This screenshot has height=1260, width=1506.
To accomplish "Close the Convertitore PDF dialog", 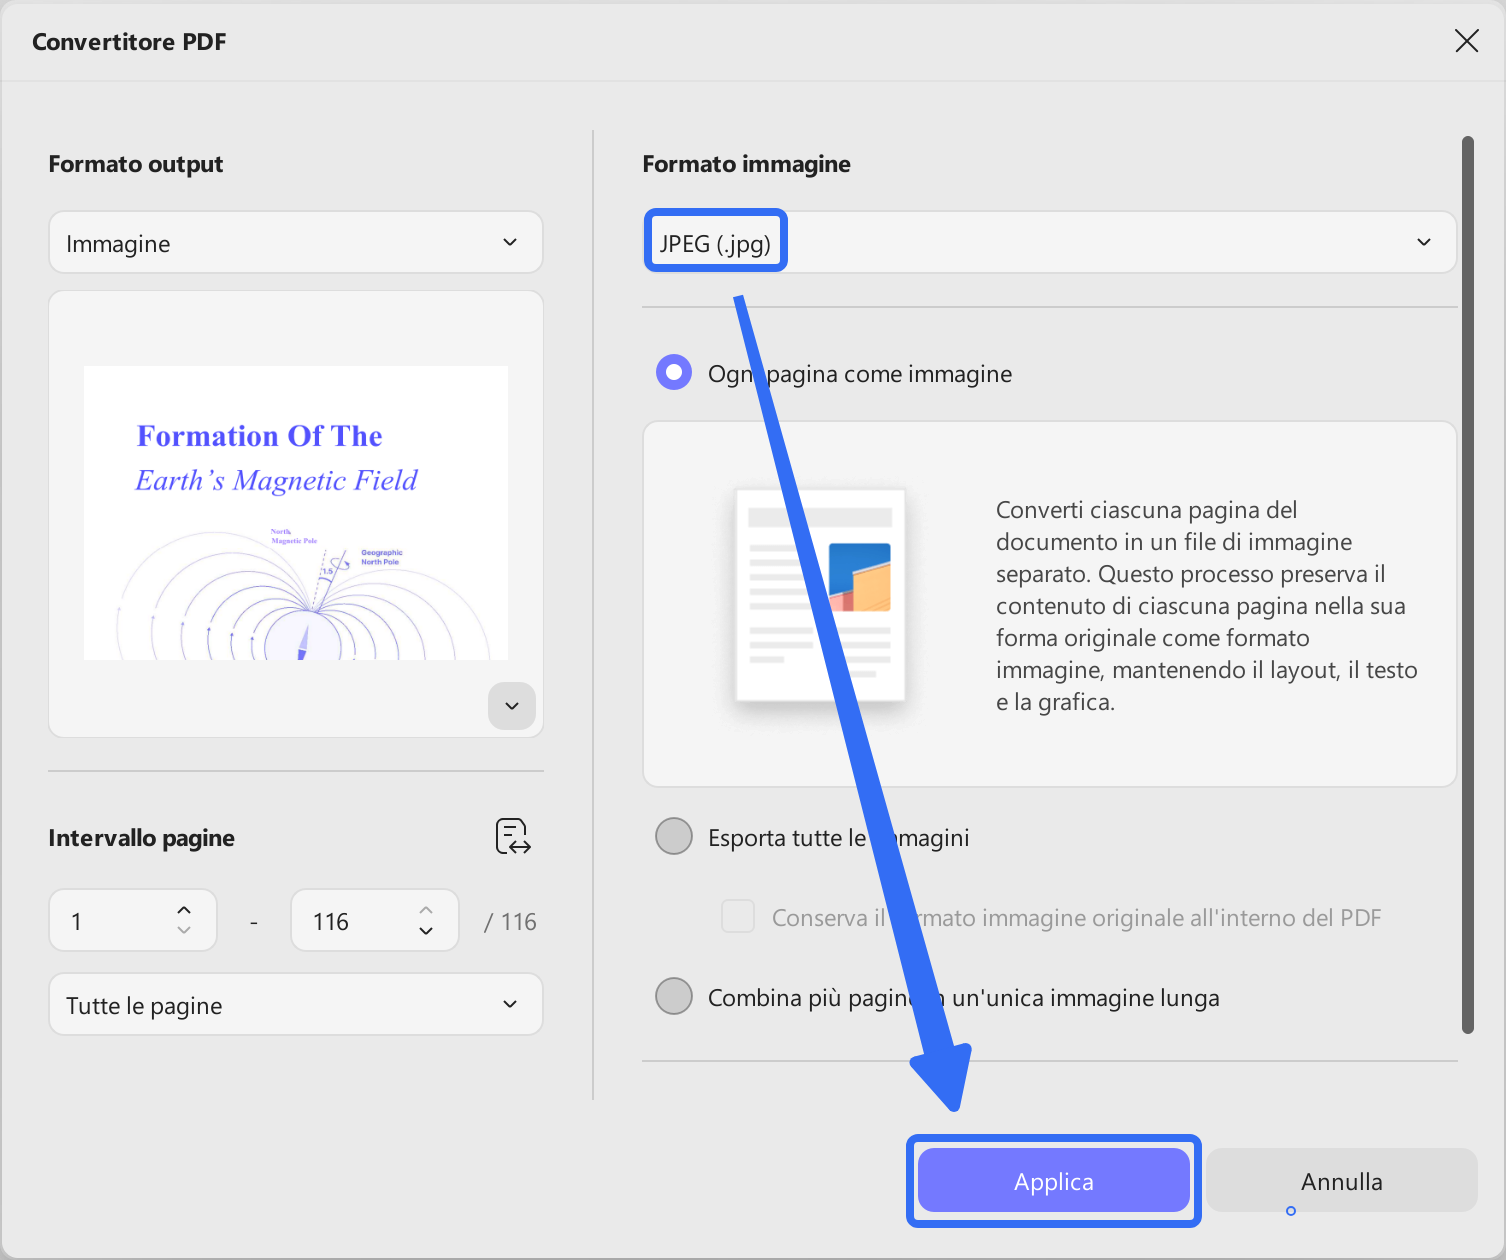I will (1466, 41).
